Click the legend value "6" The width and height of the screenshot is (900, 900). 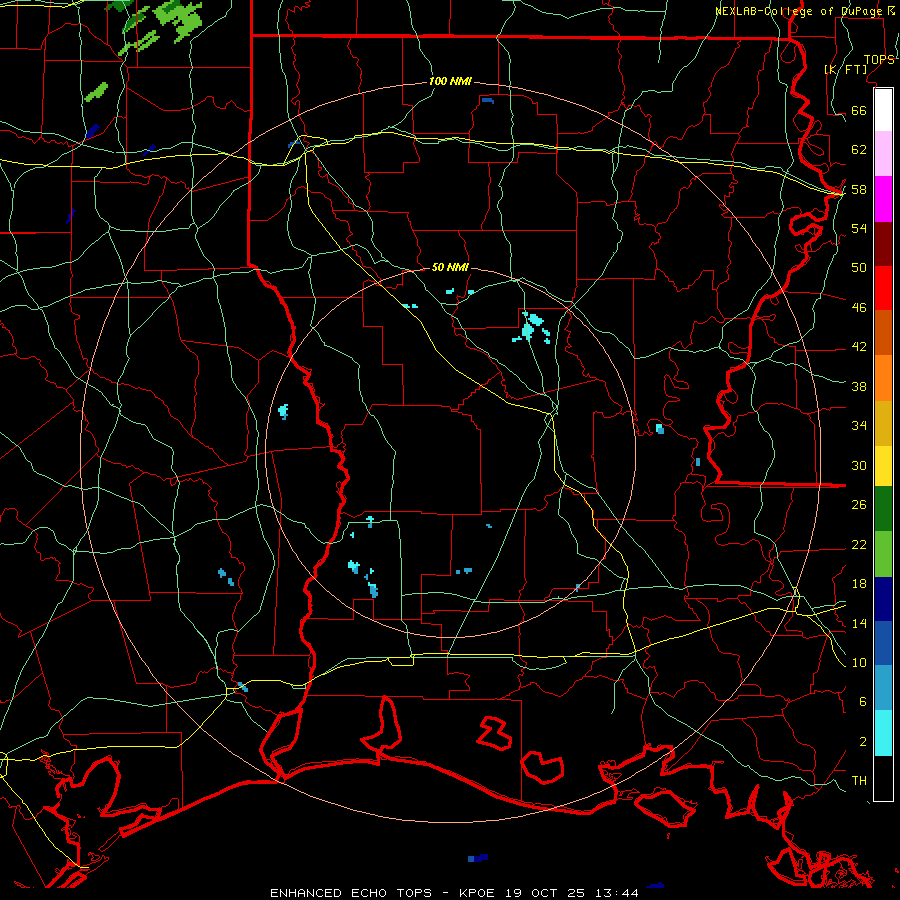(x=863, y=702)
